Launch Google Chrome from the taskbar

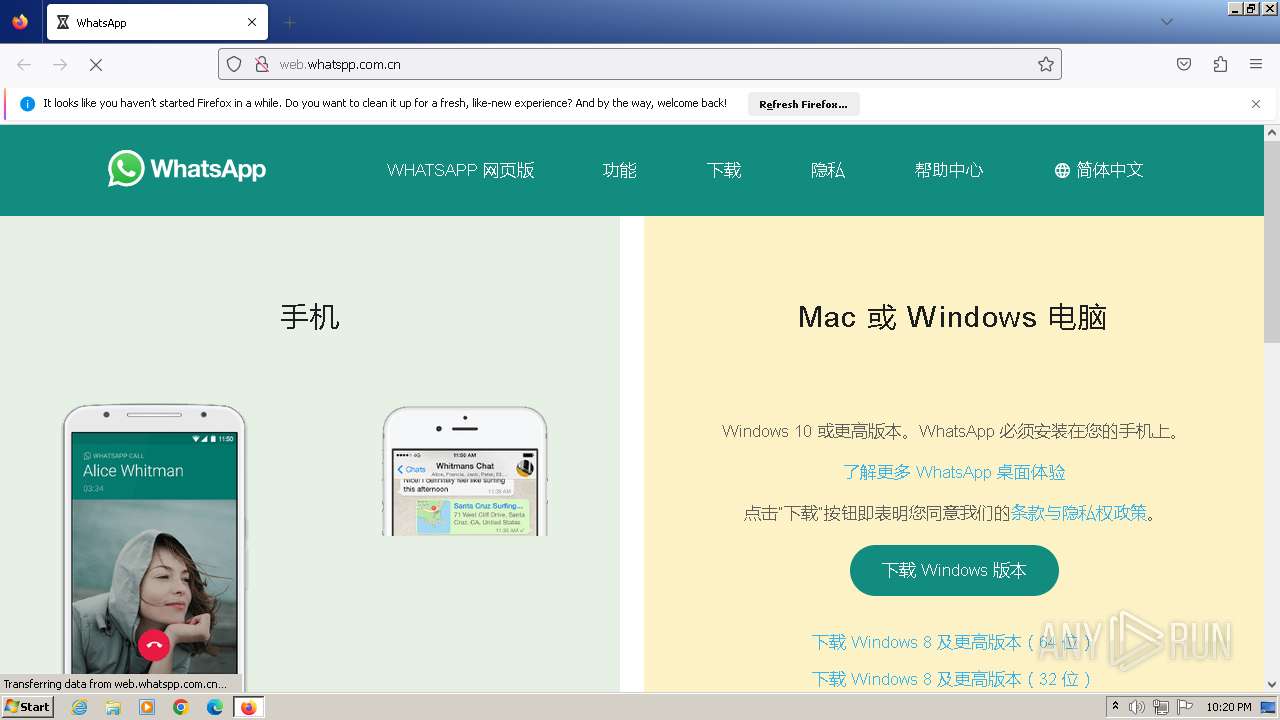pos(181,707)
